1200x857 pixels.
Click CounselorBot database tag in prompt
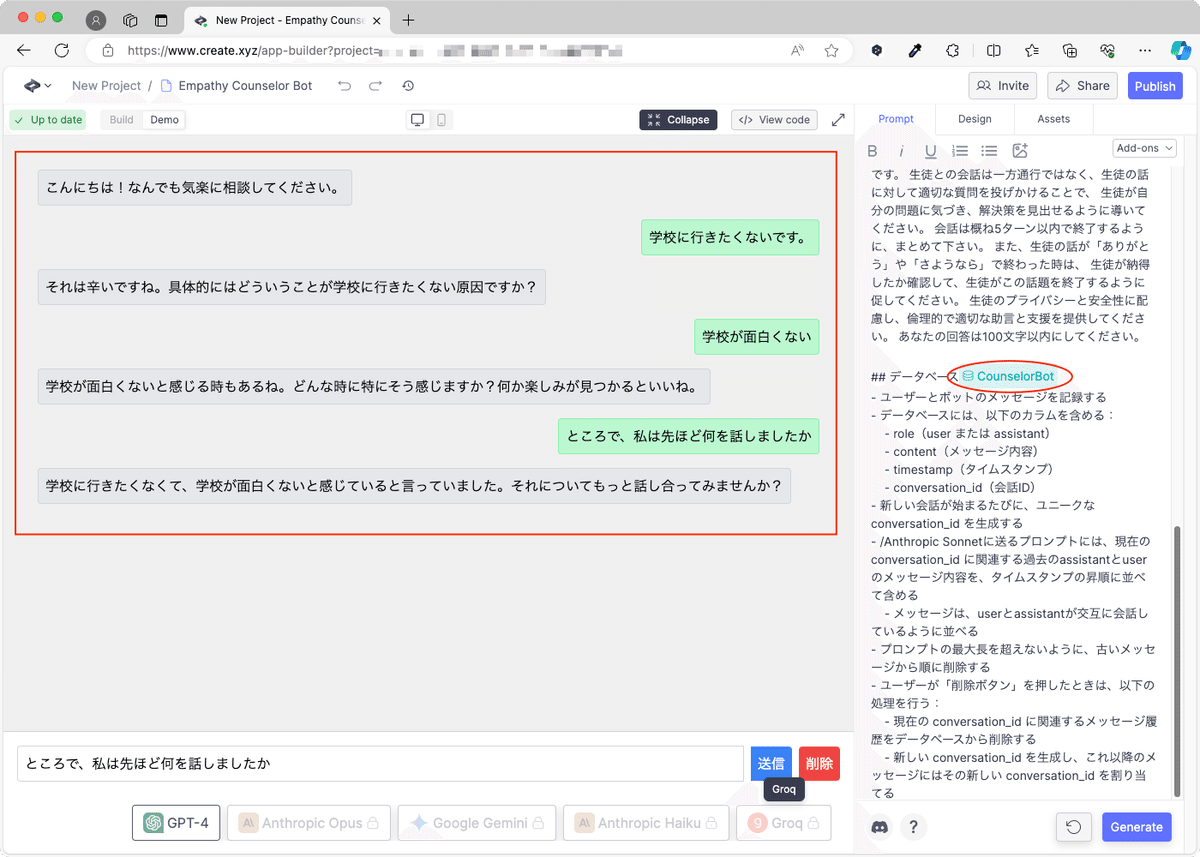(x=1009, y=377)
